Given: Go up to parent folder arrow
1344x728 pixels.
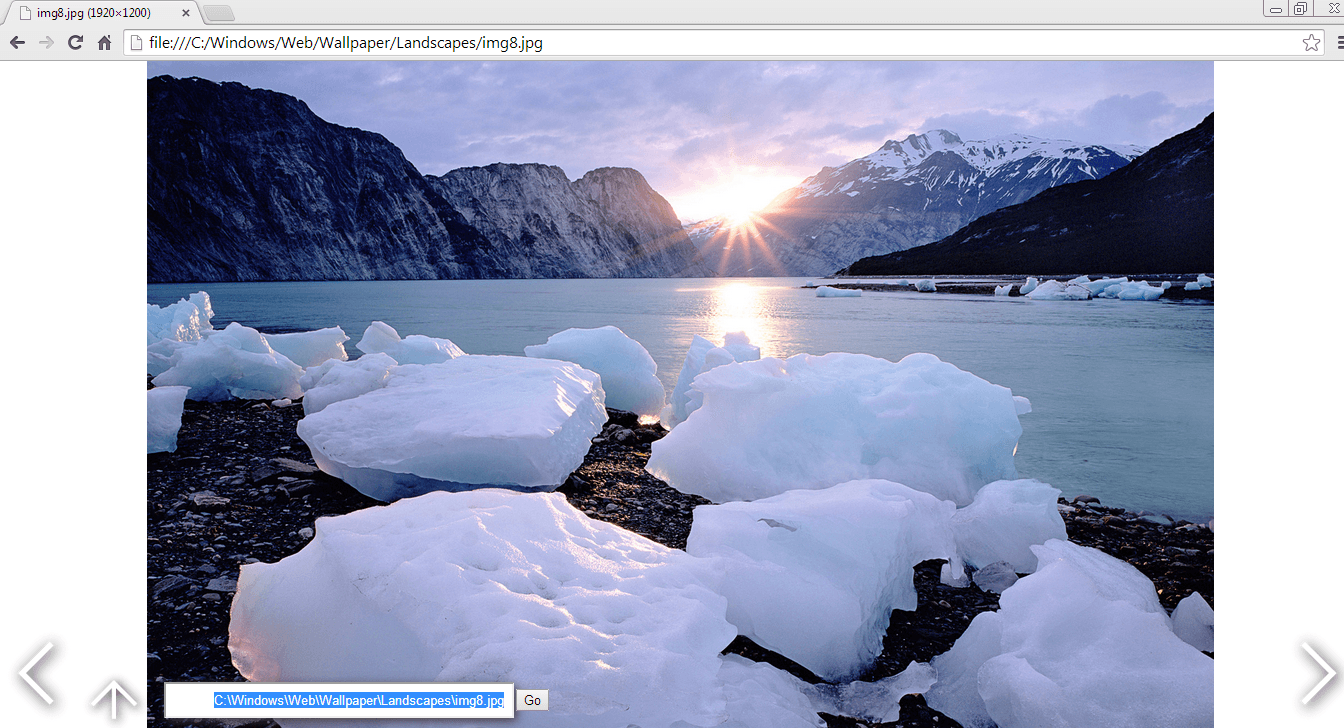Looking at the screenshot, I should [115, 700].
